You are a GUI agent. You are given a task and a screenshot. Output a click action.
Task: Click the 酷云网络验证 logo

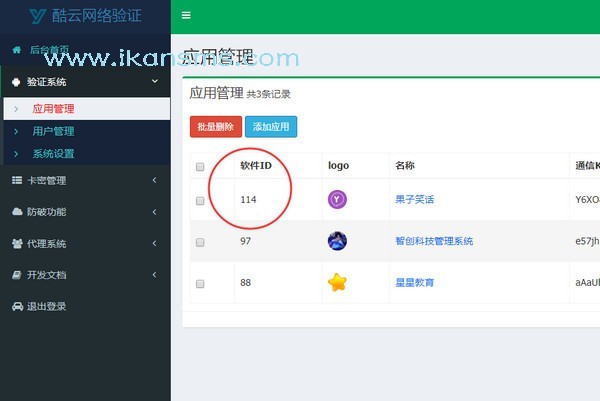point(85,16)
